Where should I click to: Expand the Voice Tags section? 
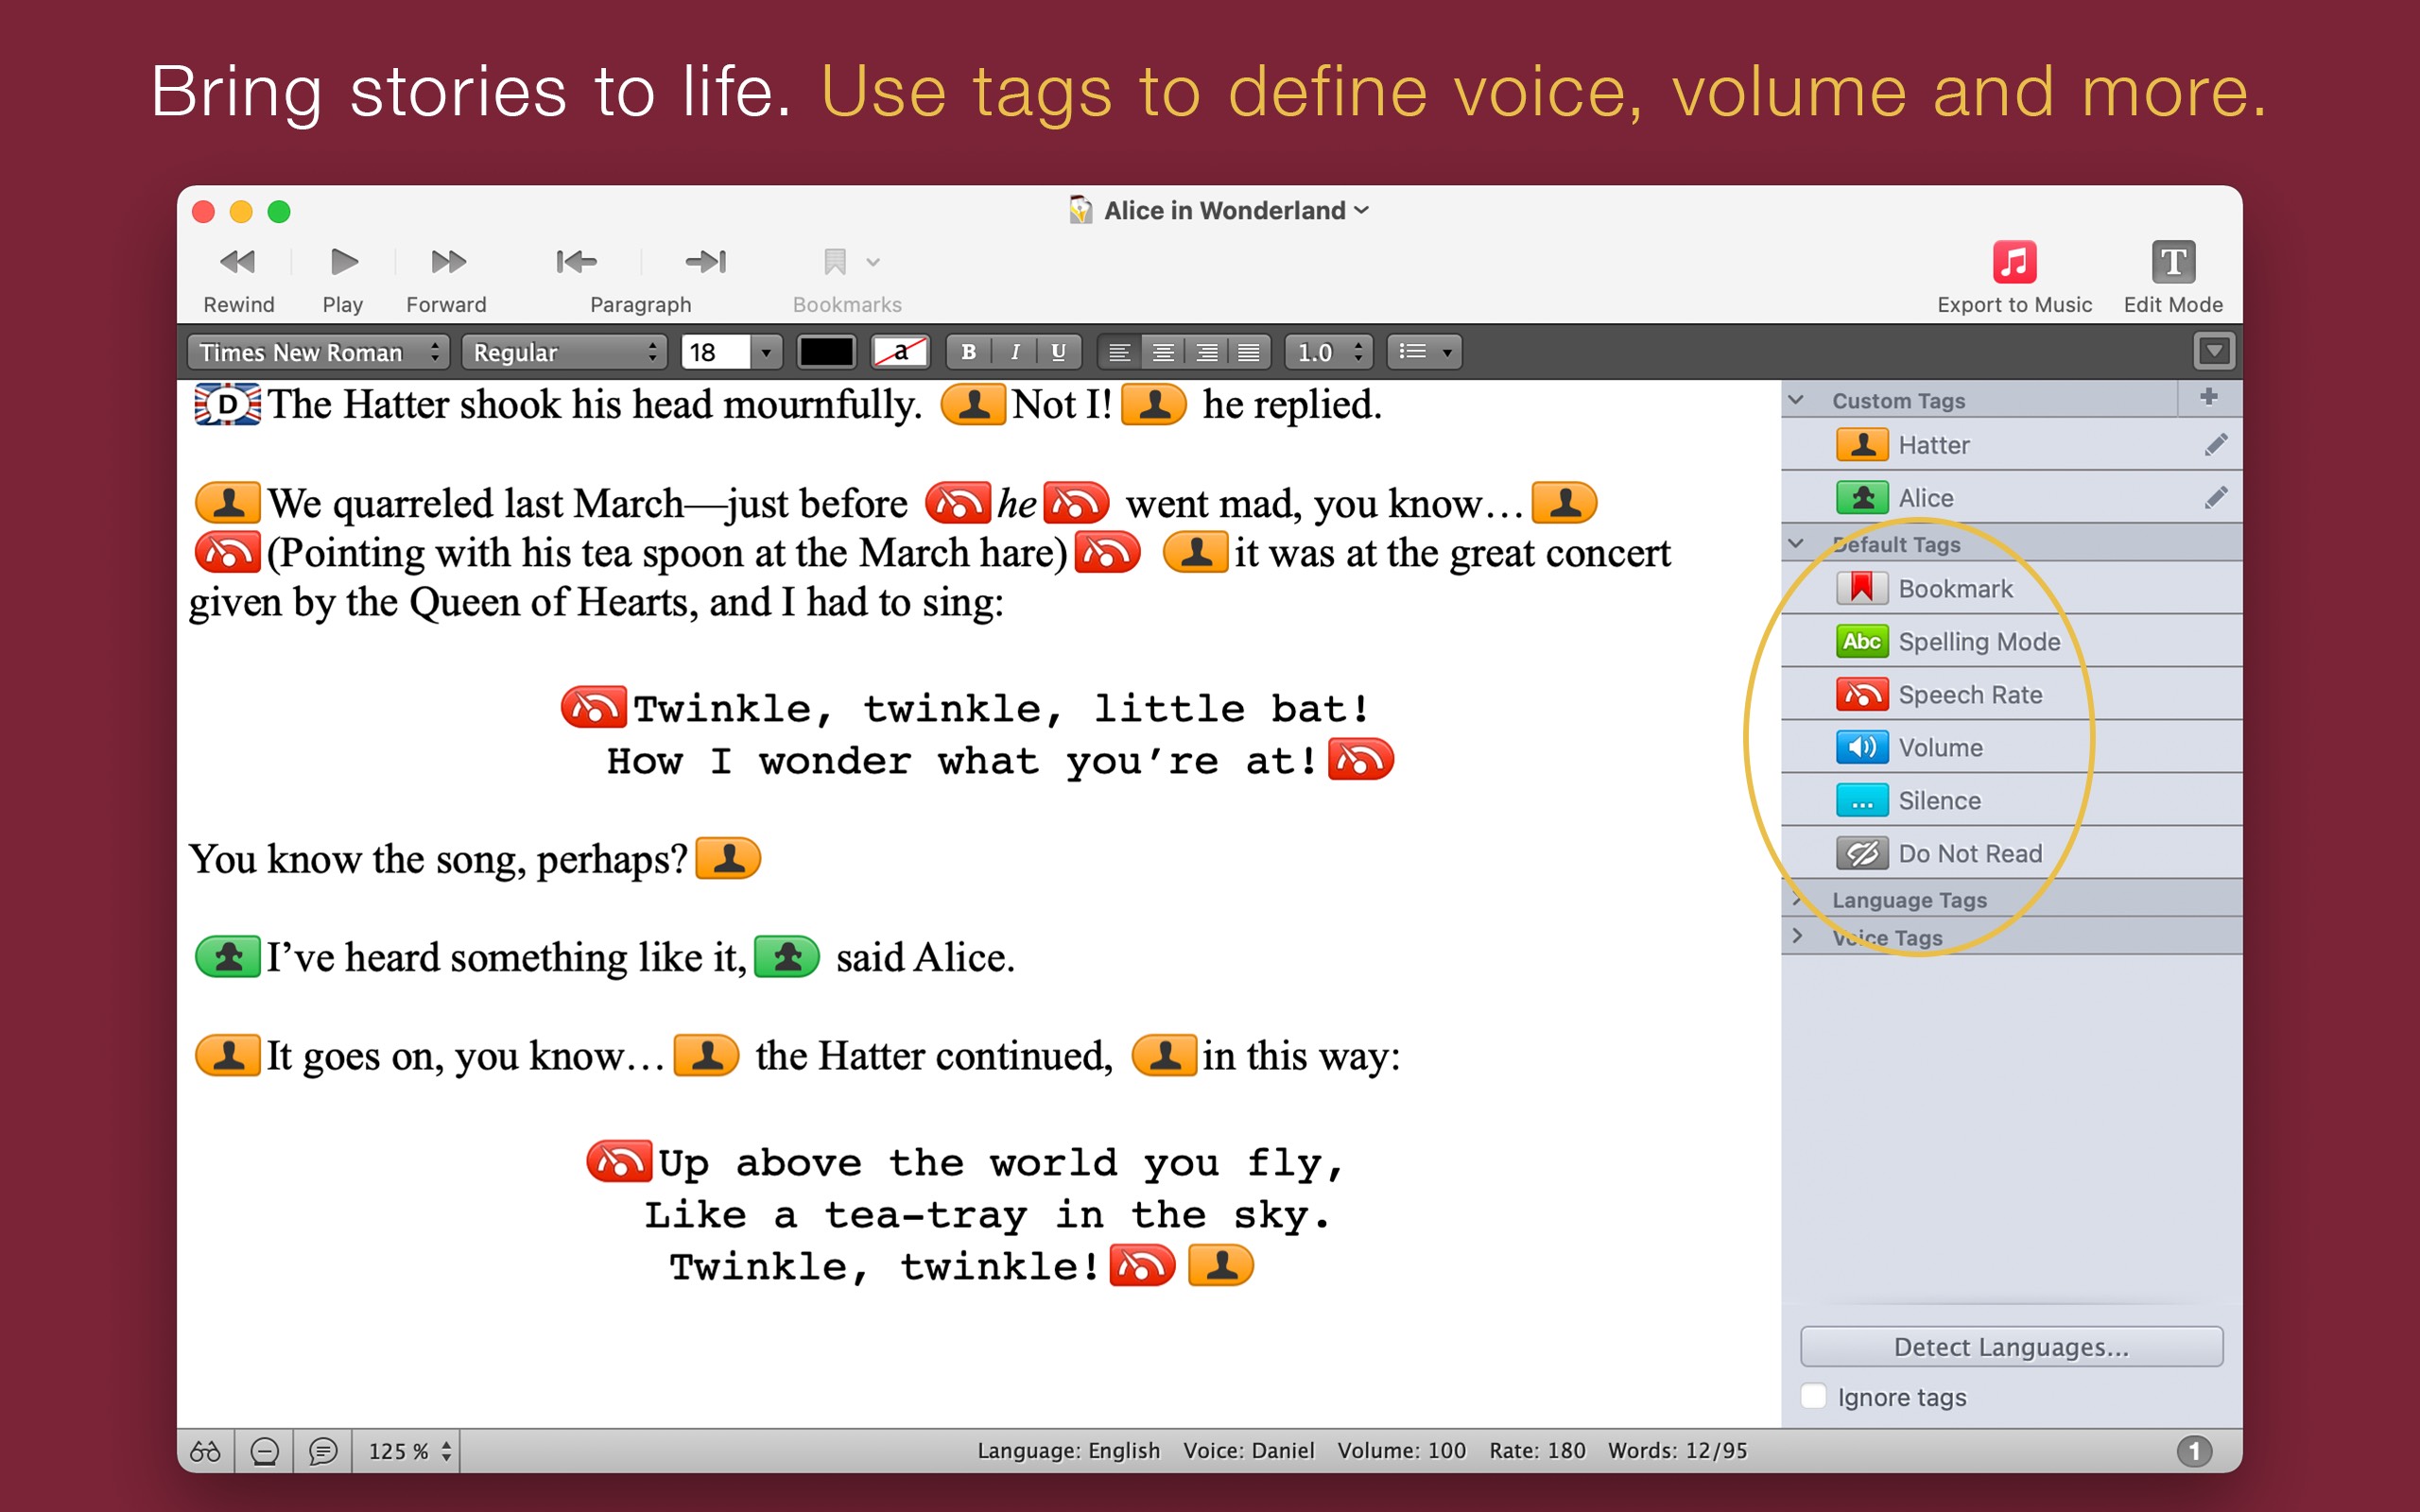1797,937
